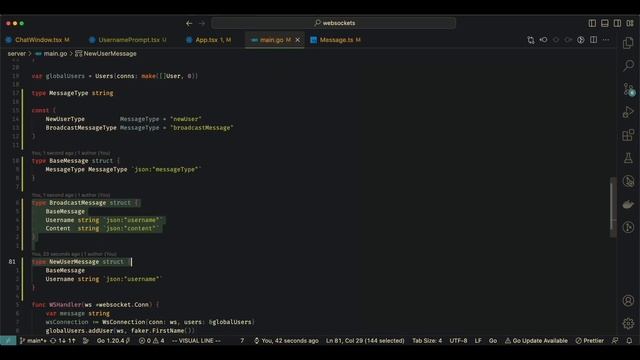Viewport: 640px width, 360px height.
Task: Open remote window indicator in status bar
Action: (x=8, y=340)
